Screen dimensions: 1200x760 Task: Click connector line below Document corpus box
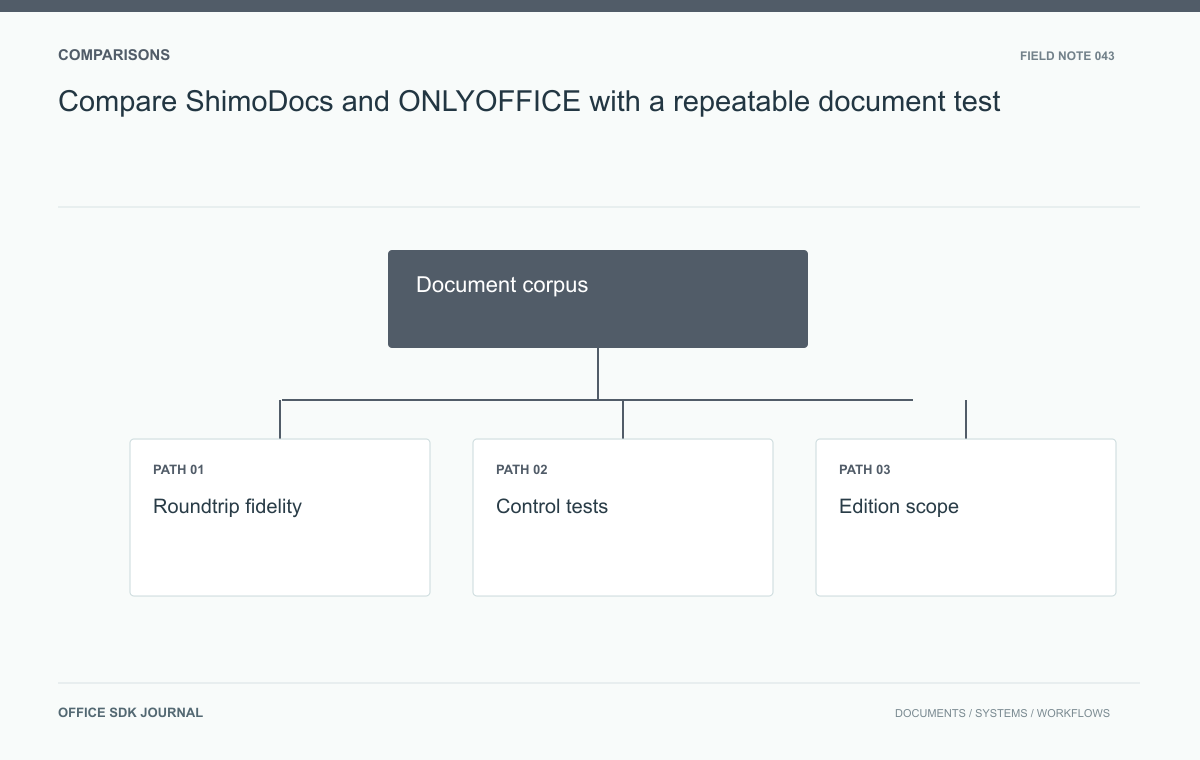point(598,374)
